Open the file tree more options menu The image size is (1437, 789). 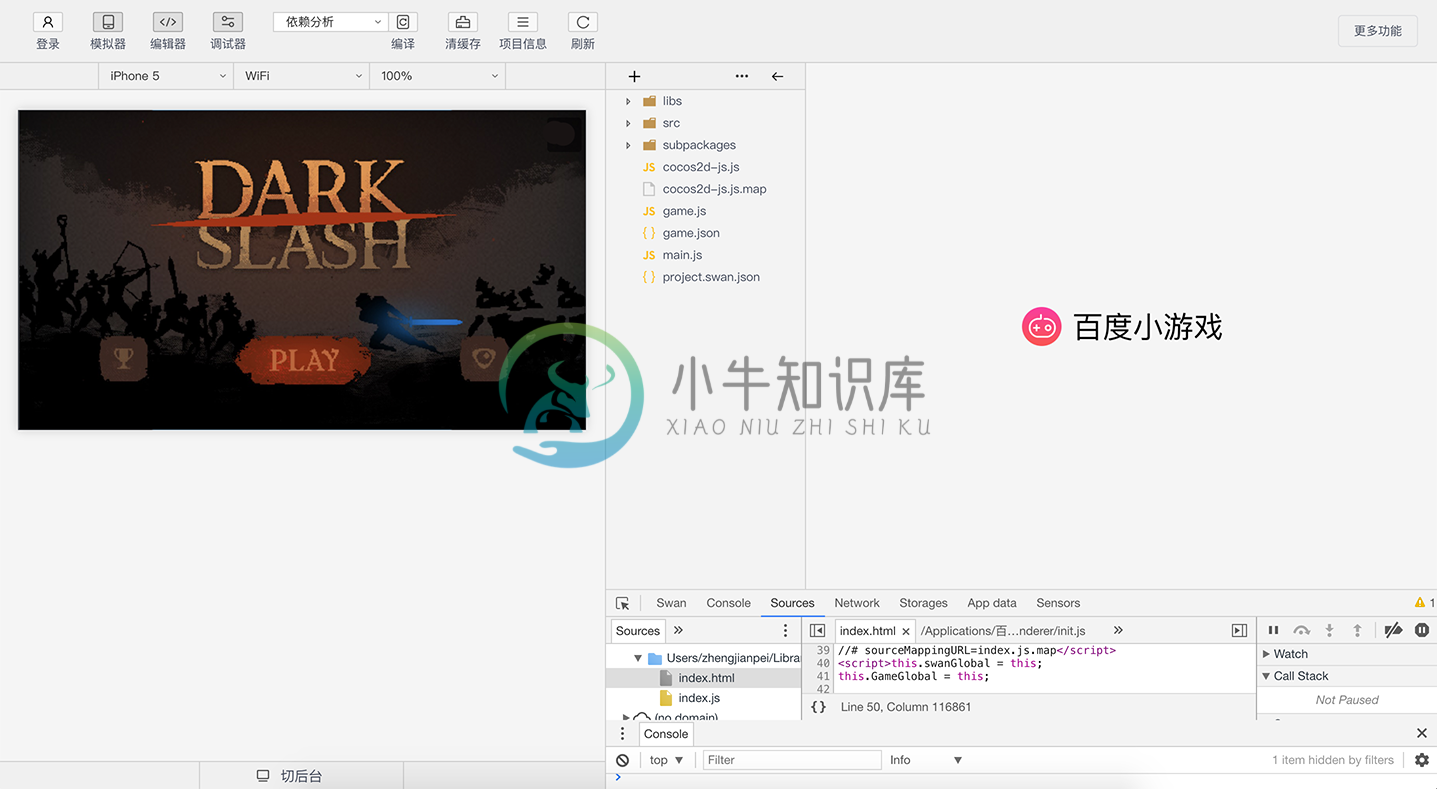tap(741, 76)
